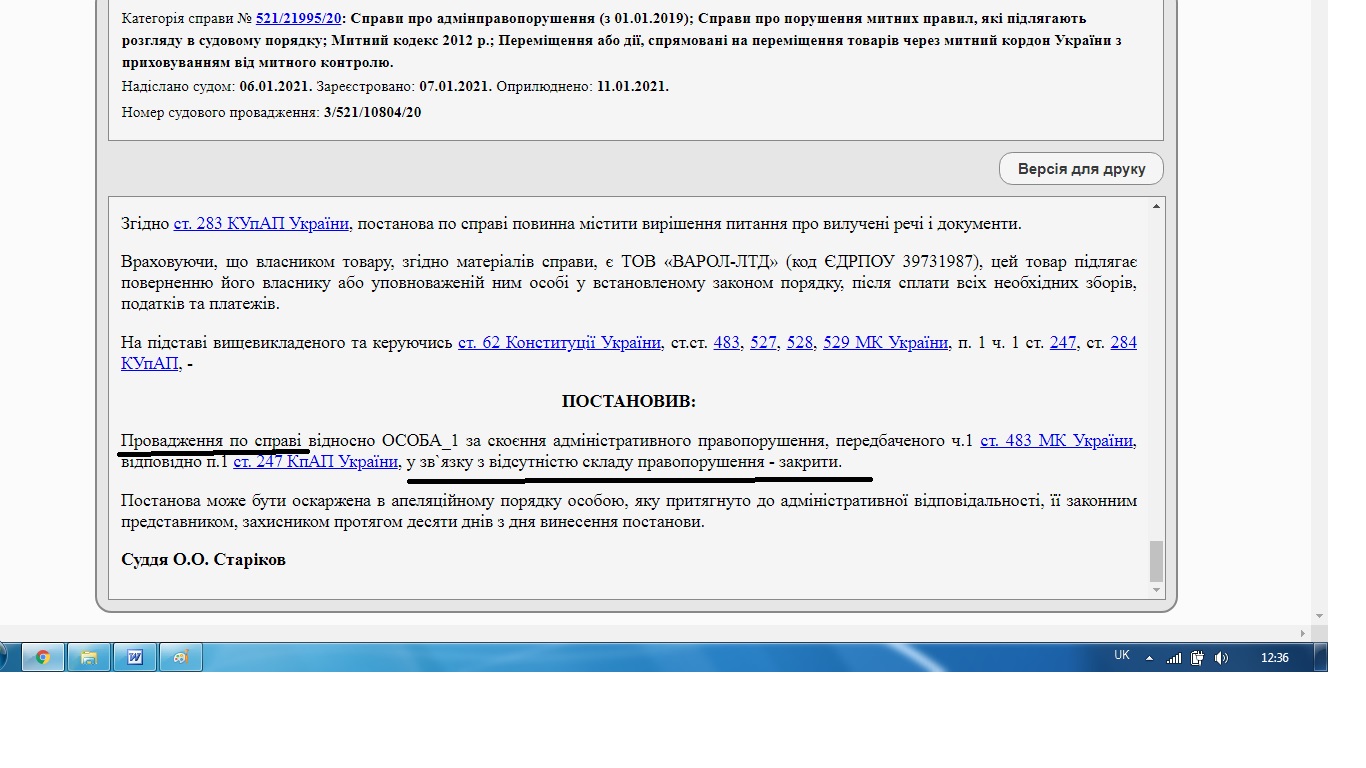
Task: Open the 'ст. 247 КпАП України' link
Action: (x=315, y=462)
